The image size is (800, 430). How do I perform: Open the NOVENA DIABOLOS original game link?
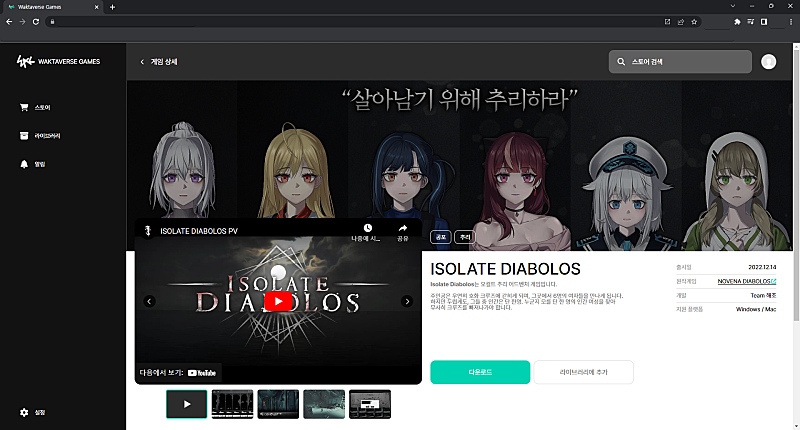tap(746, 281)
